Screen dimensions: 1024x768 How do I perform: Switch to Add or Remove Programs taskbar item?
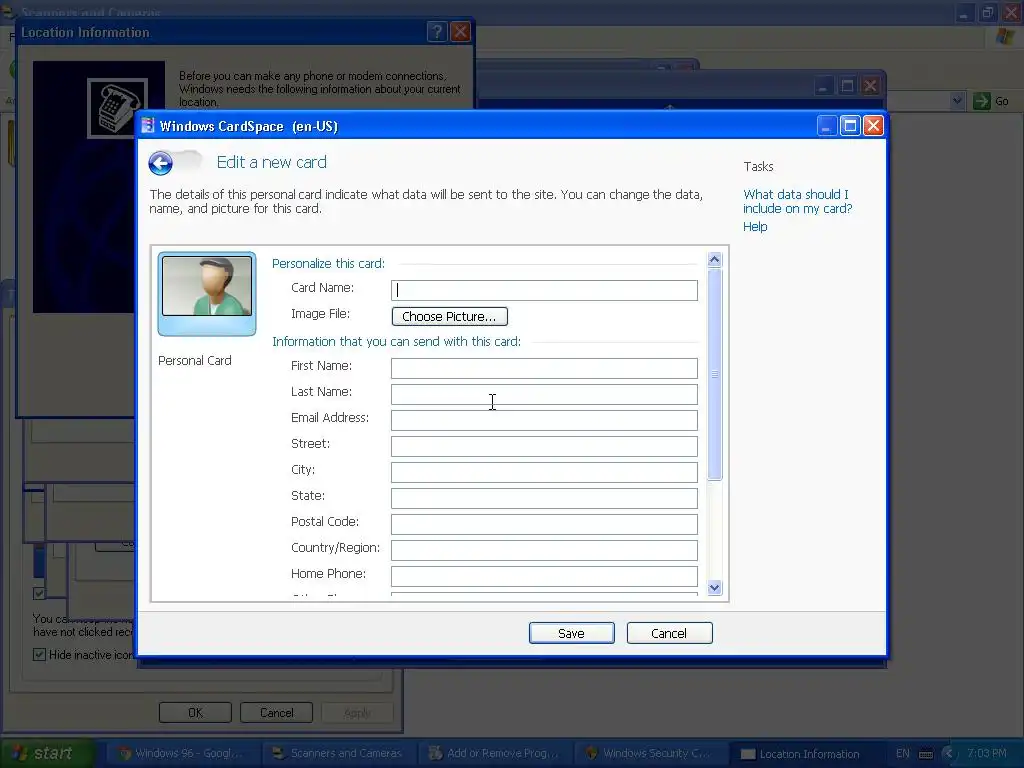(494, 753)
